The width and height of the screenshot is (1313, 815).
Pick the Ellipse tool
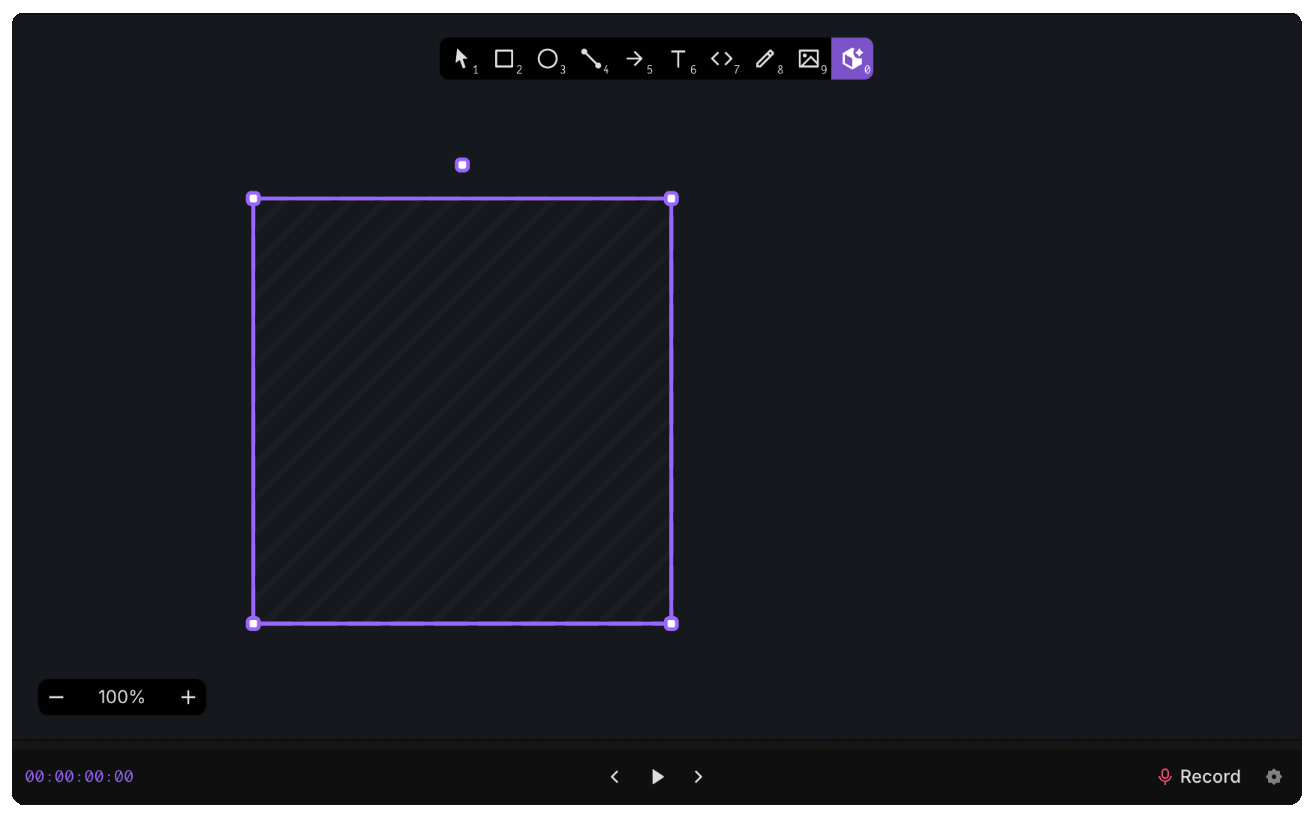coord(548,59)
